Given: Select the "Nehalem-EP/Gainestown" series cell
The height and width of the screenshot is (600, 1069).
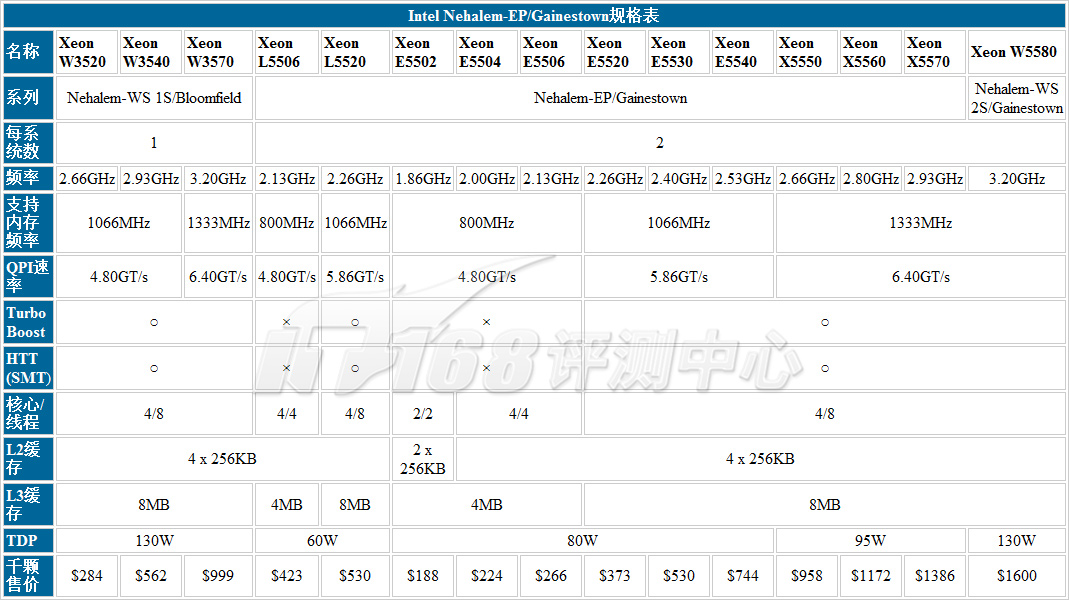Looking at the screenshot, I should [610, 98].
